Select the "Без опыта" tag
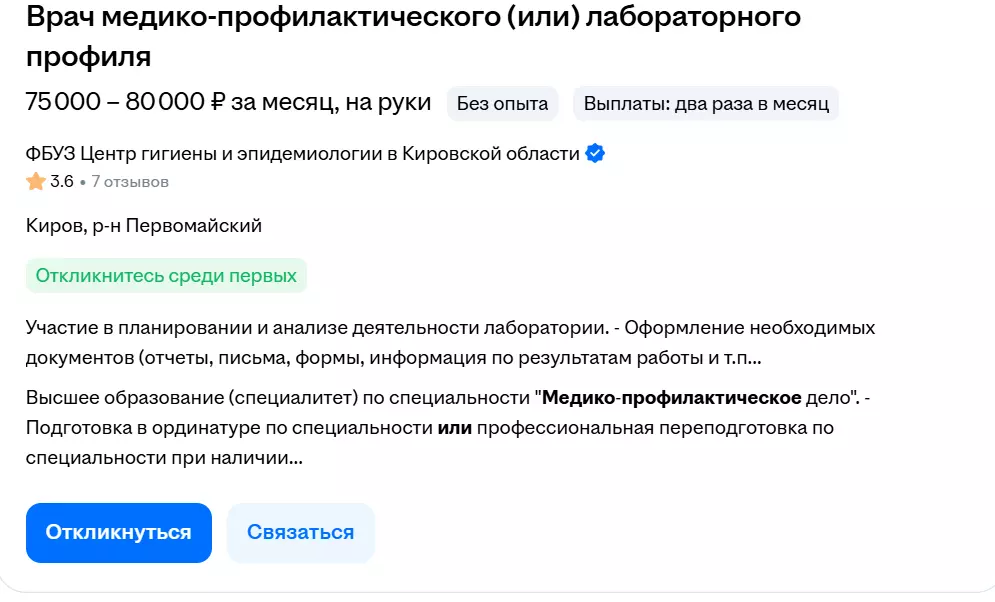 (502, 103)
